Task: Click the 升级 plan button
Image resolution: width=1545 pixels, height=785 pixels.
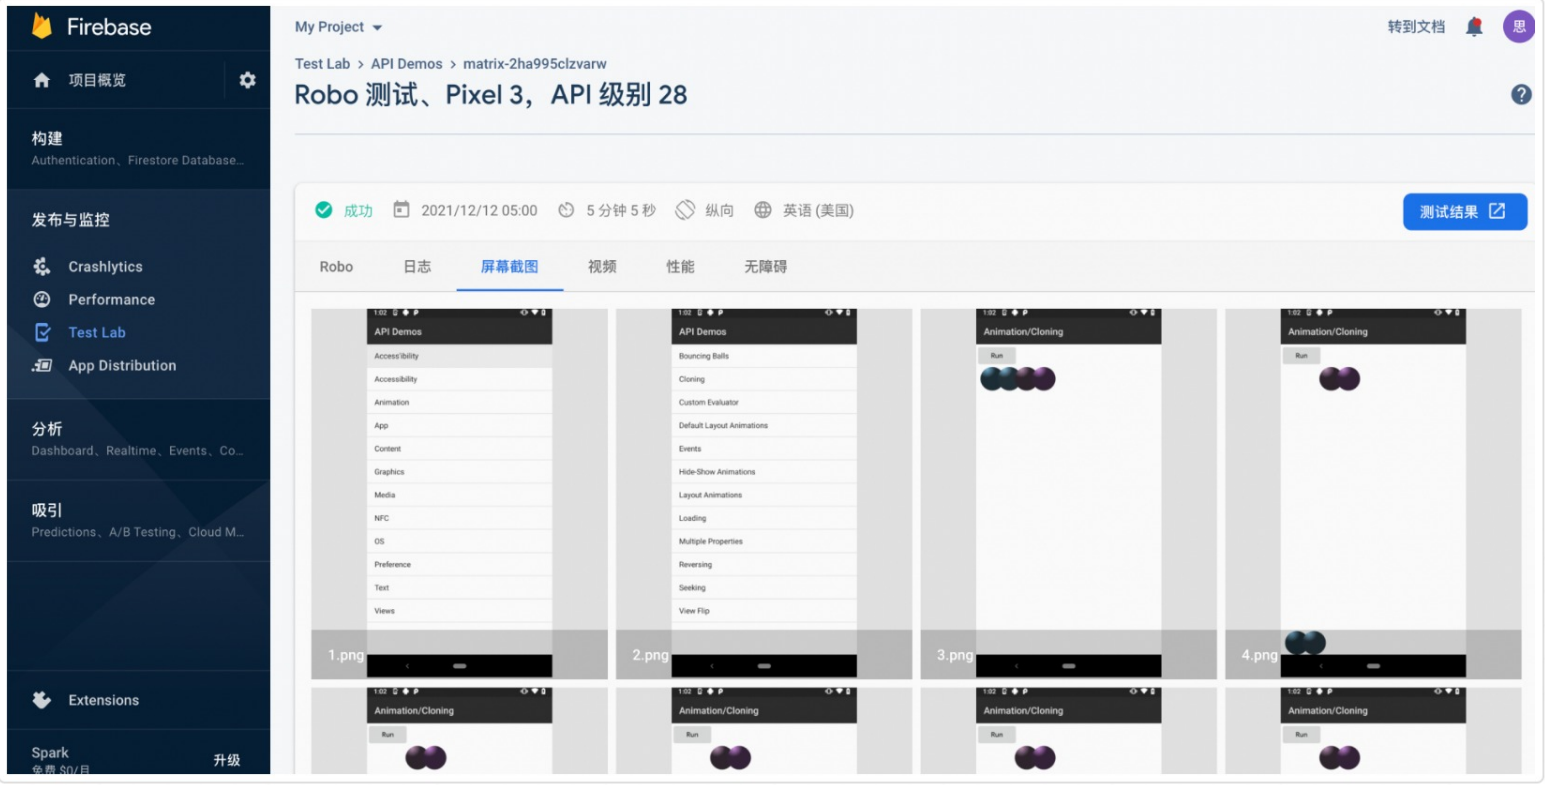Action: [x=226, y=760]
